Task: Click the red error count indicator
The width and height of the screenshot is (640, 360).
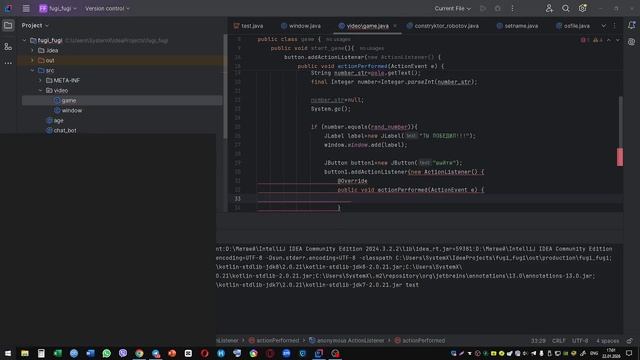Action: point(584,40)
